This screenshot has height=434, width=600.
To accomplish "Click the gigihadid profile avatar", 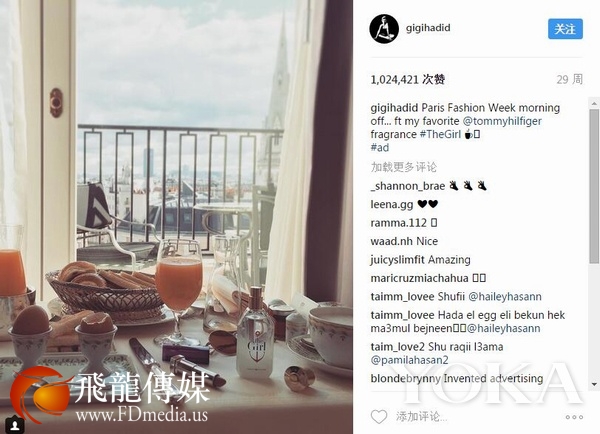I will 384,29.
